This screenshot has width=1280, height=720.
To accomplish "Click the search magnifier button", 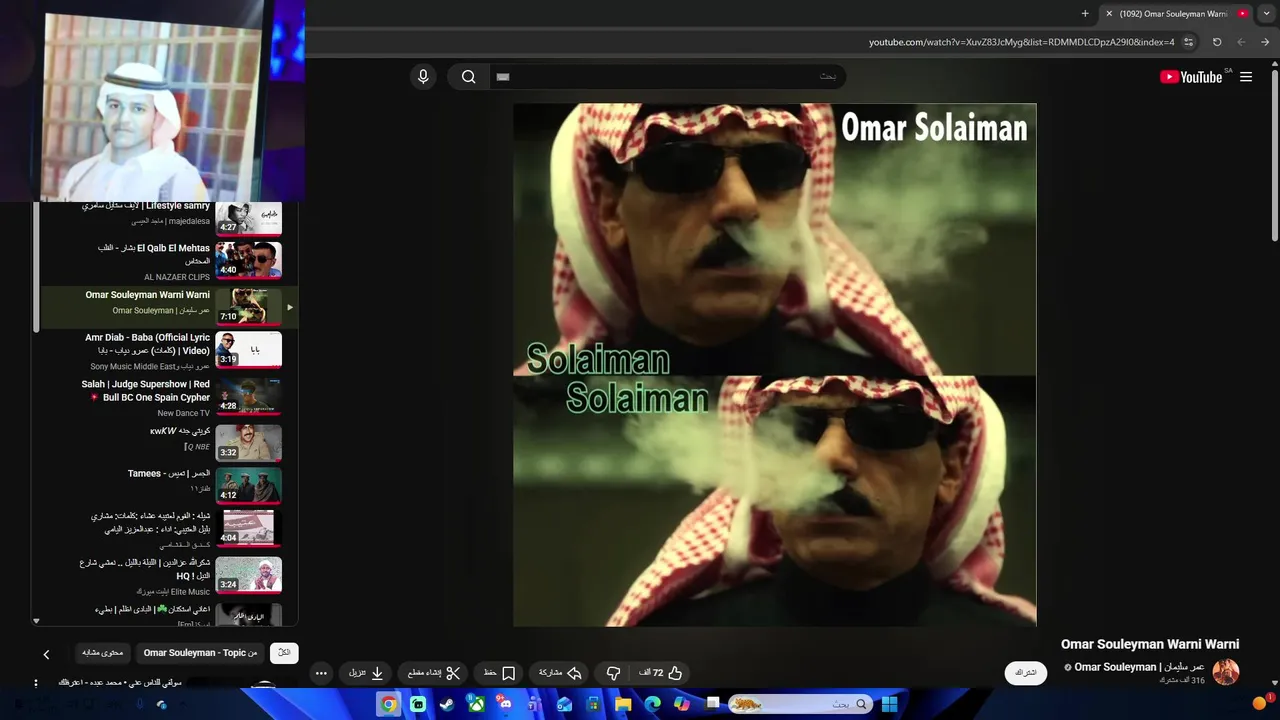I will coord(468,77).
